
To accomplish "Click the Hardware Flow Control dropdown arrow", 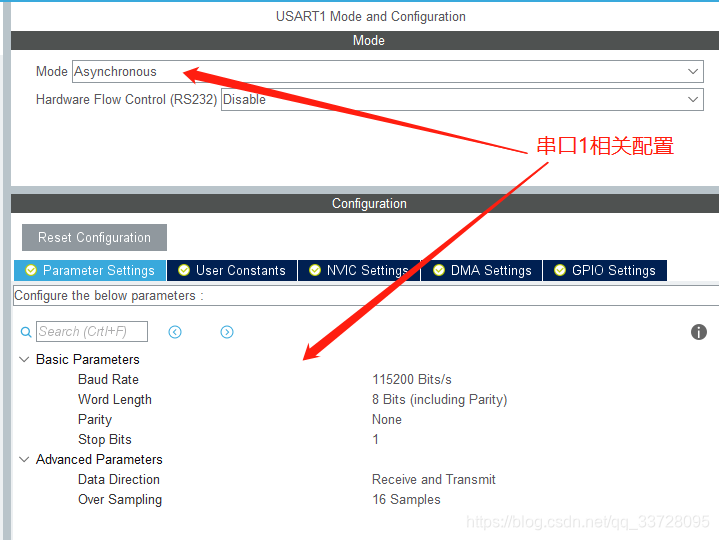I will pos(693,99).
